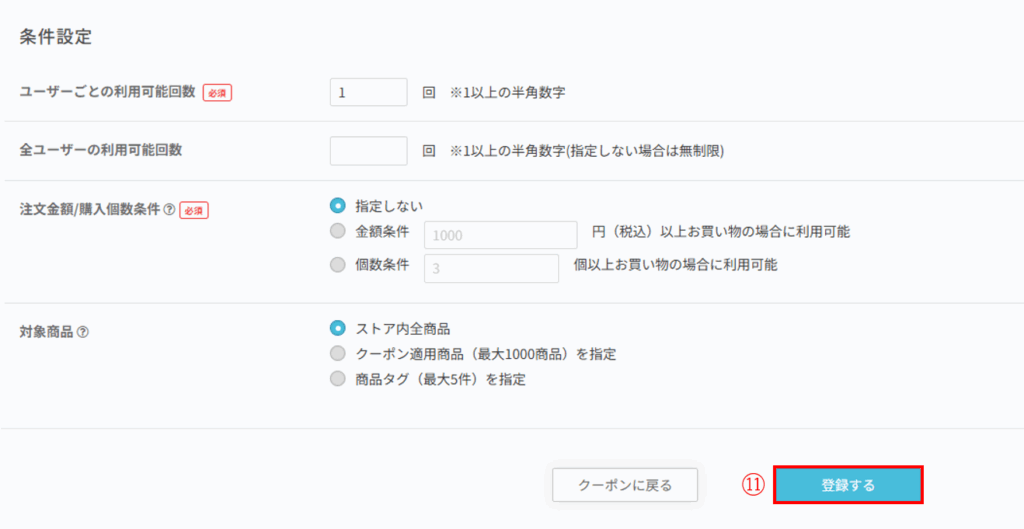Click the 金額条件 amount field showing 1000

click(501, 235)
